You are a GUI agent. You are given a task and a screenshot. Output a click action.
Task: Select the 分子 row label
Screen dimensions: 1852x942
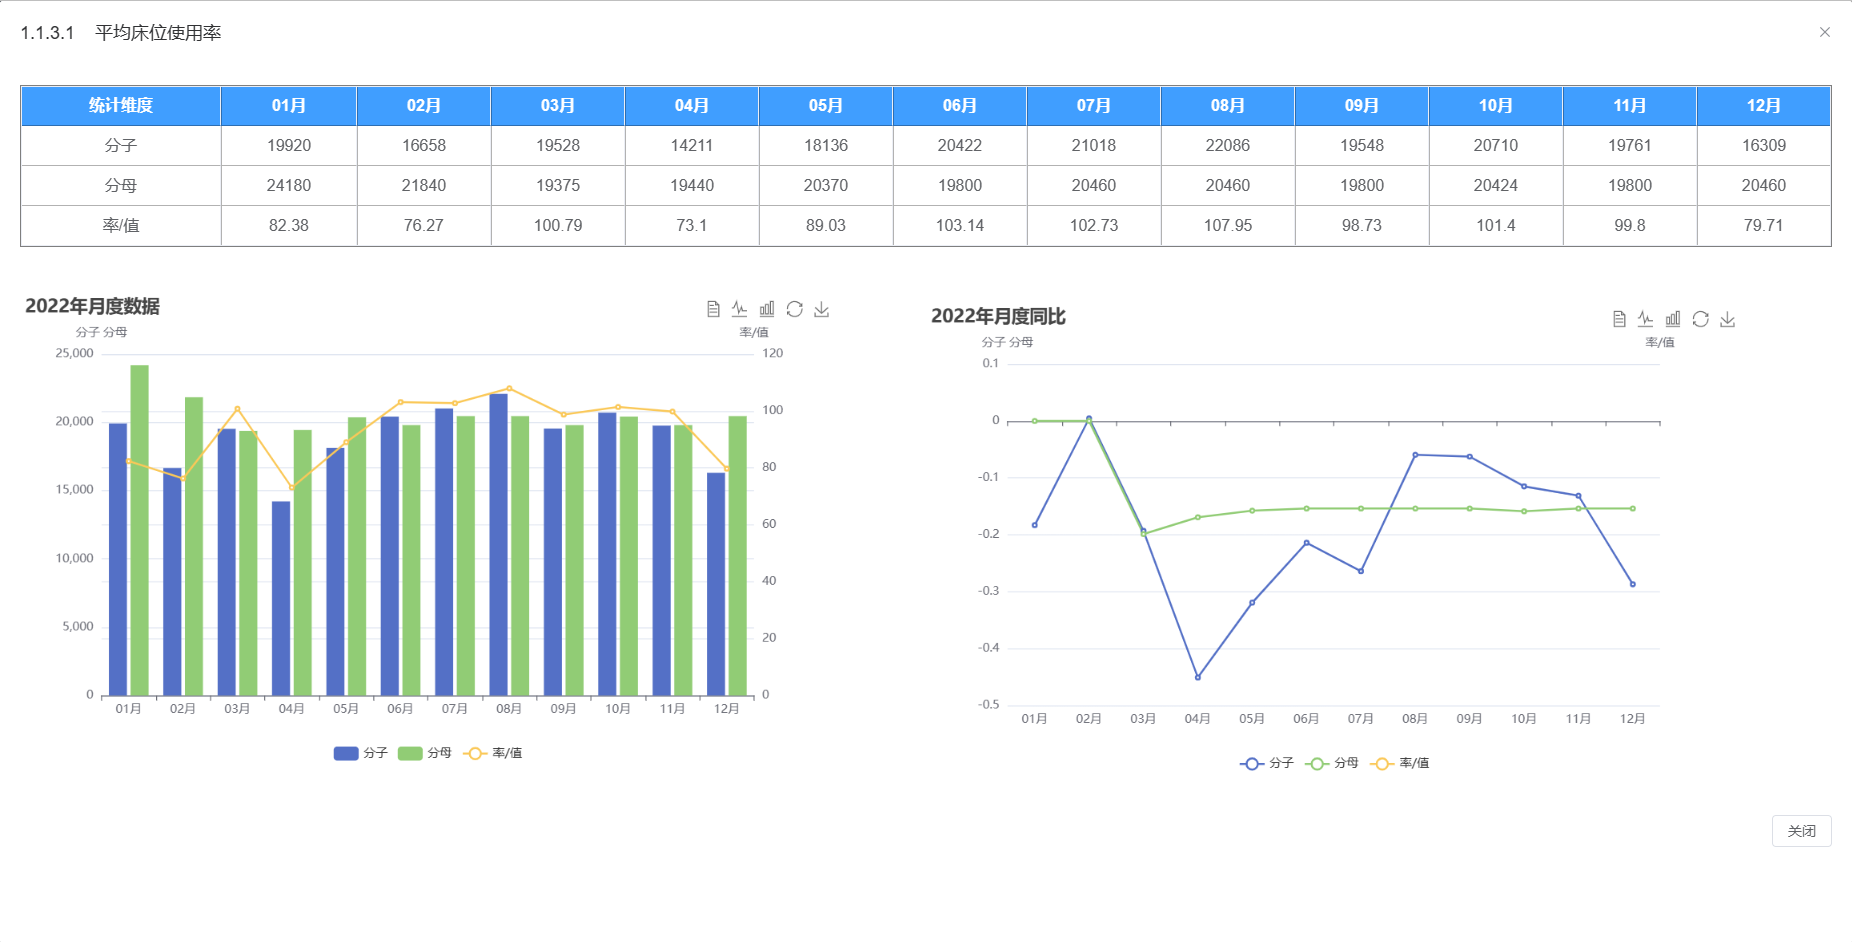point(121,145)
